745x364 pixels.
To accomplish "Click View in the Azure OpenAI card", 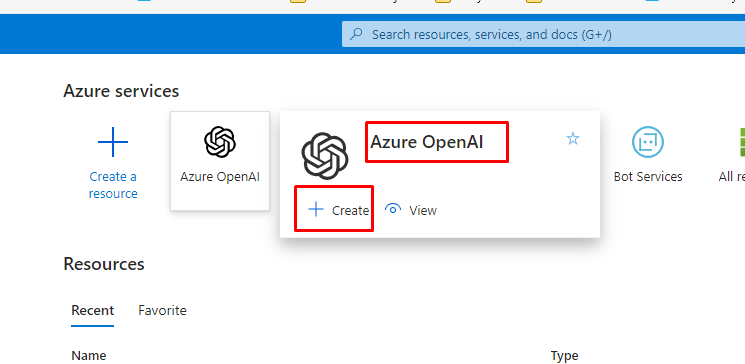I will coord(411,210).
